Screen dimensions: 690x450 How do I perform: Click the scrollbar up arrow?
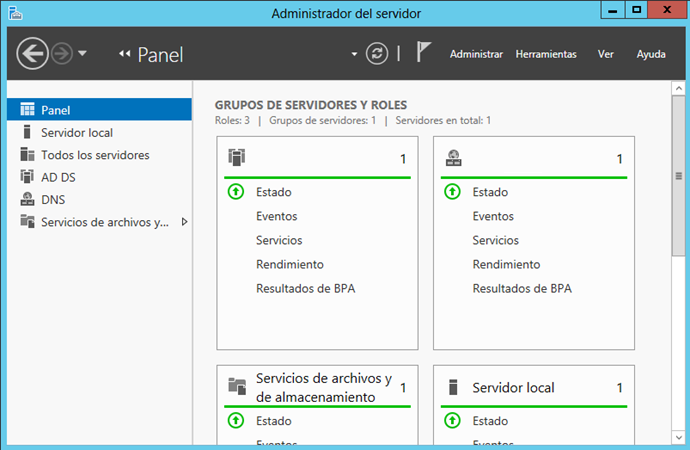[679, 88]
